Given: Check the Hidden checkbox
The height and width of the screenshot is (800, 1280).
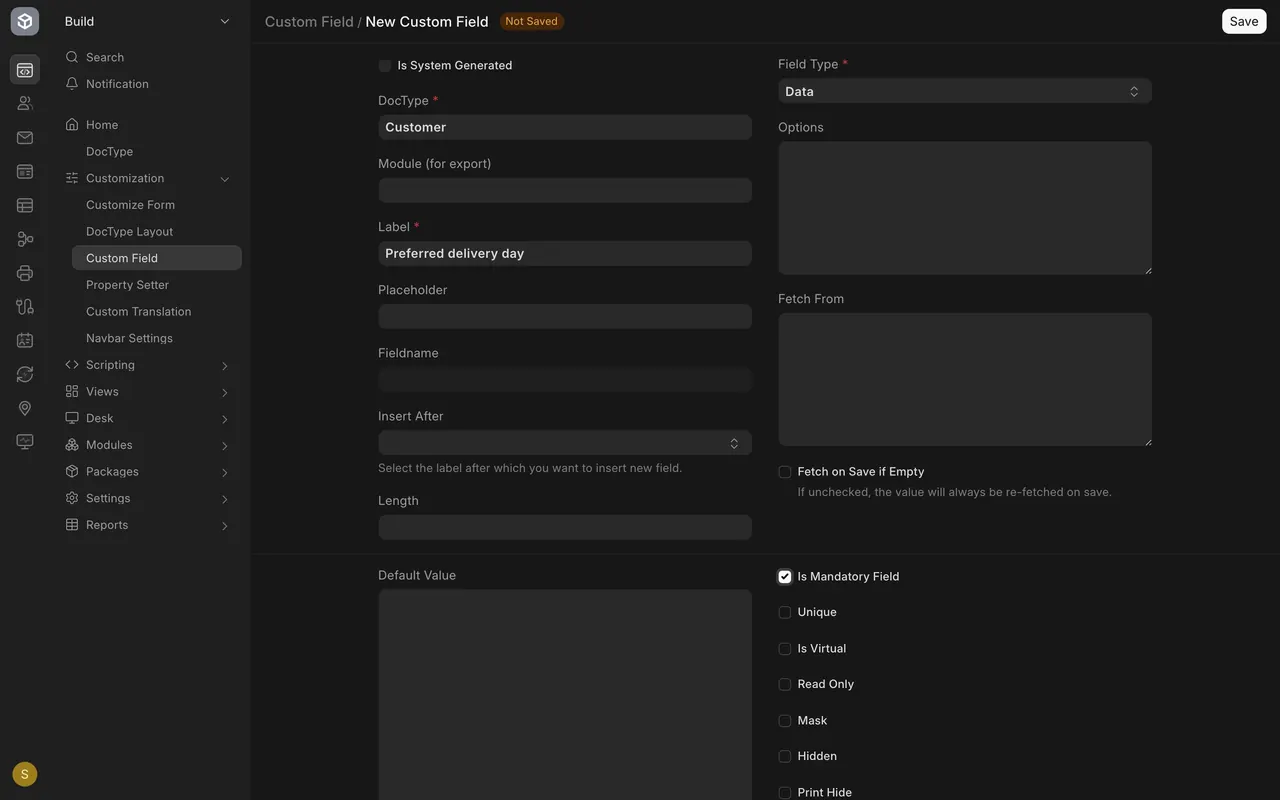Looking at the screenshot, I should tap(785, 757).
